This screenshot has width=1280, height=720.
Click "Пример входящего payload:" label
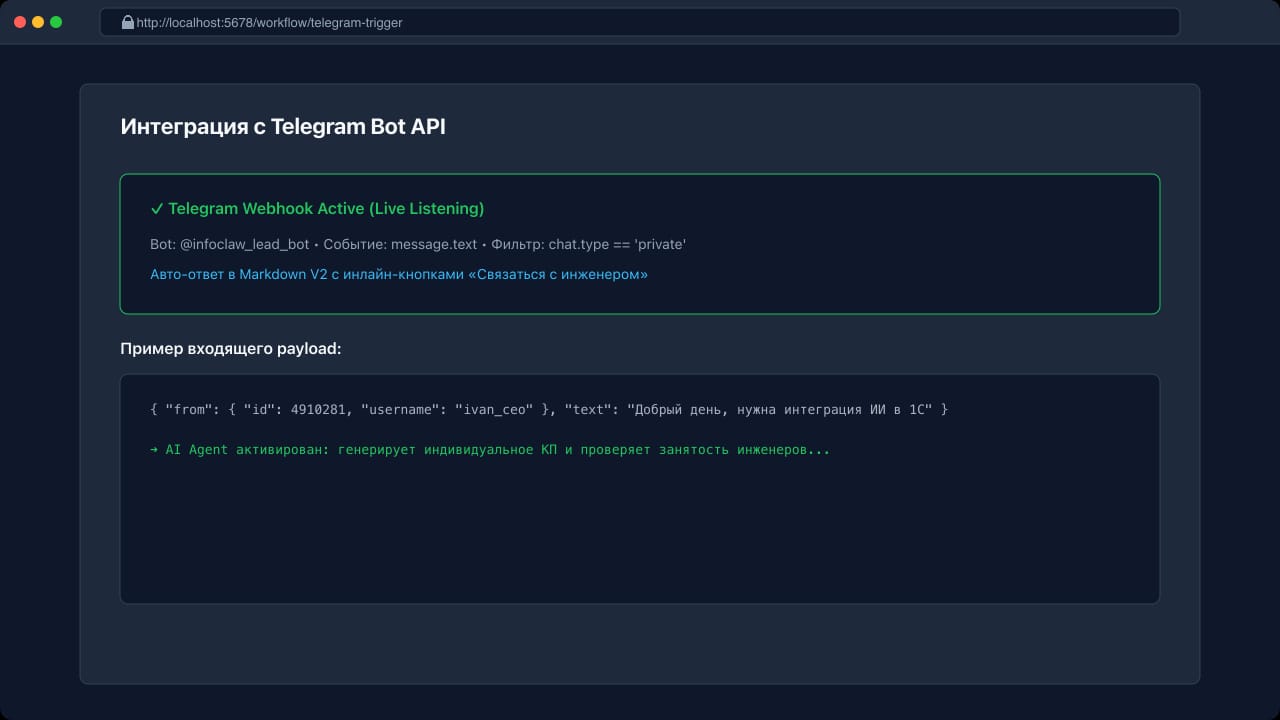[231, 349]
